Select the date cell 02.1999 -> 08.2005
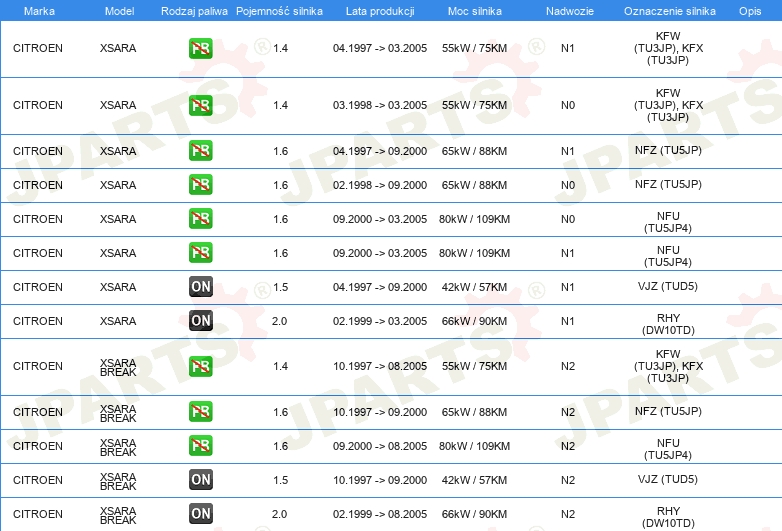Image resolution: width=782 pixels, height=531 pixels. 380,514
